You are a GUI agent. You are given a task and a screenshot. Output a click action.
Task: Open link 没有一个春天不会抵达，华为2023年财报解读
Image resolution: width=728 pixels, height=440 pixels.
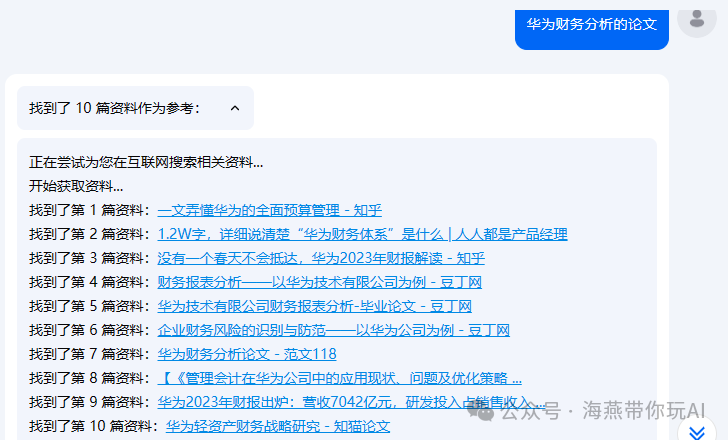point(321,259)
